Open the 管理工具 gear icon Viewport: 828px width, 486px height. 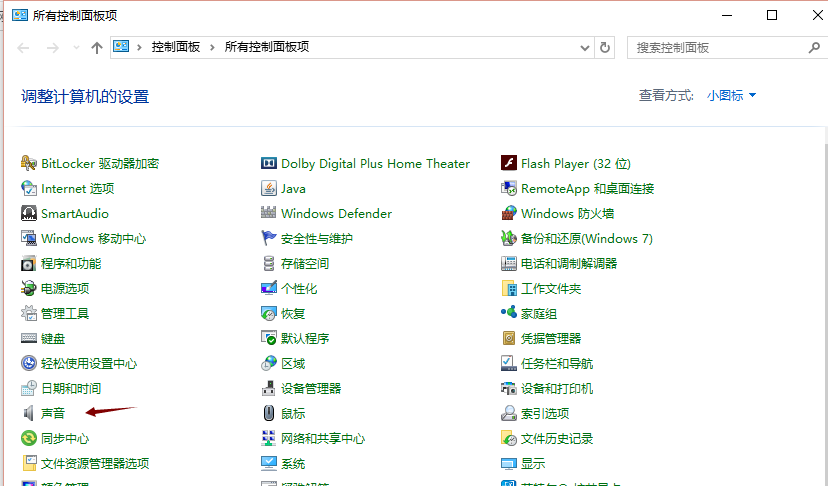pos(29,313)
